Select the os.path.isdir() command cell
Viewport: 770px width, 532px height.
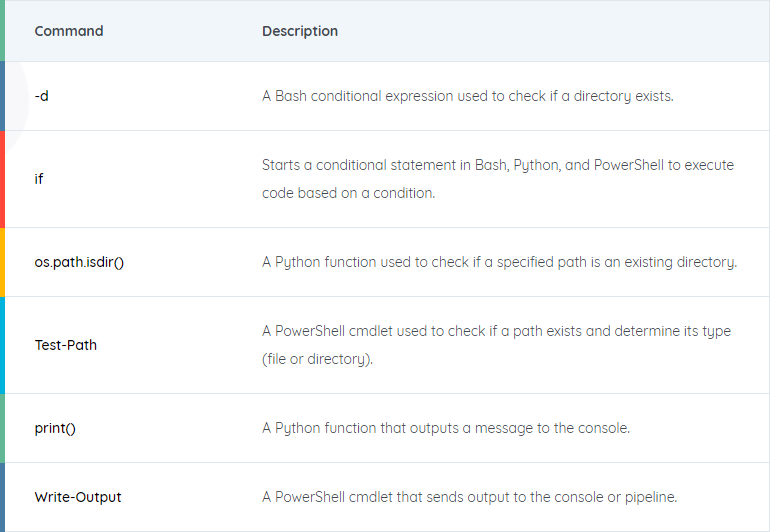click(x=79, y=262)
